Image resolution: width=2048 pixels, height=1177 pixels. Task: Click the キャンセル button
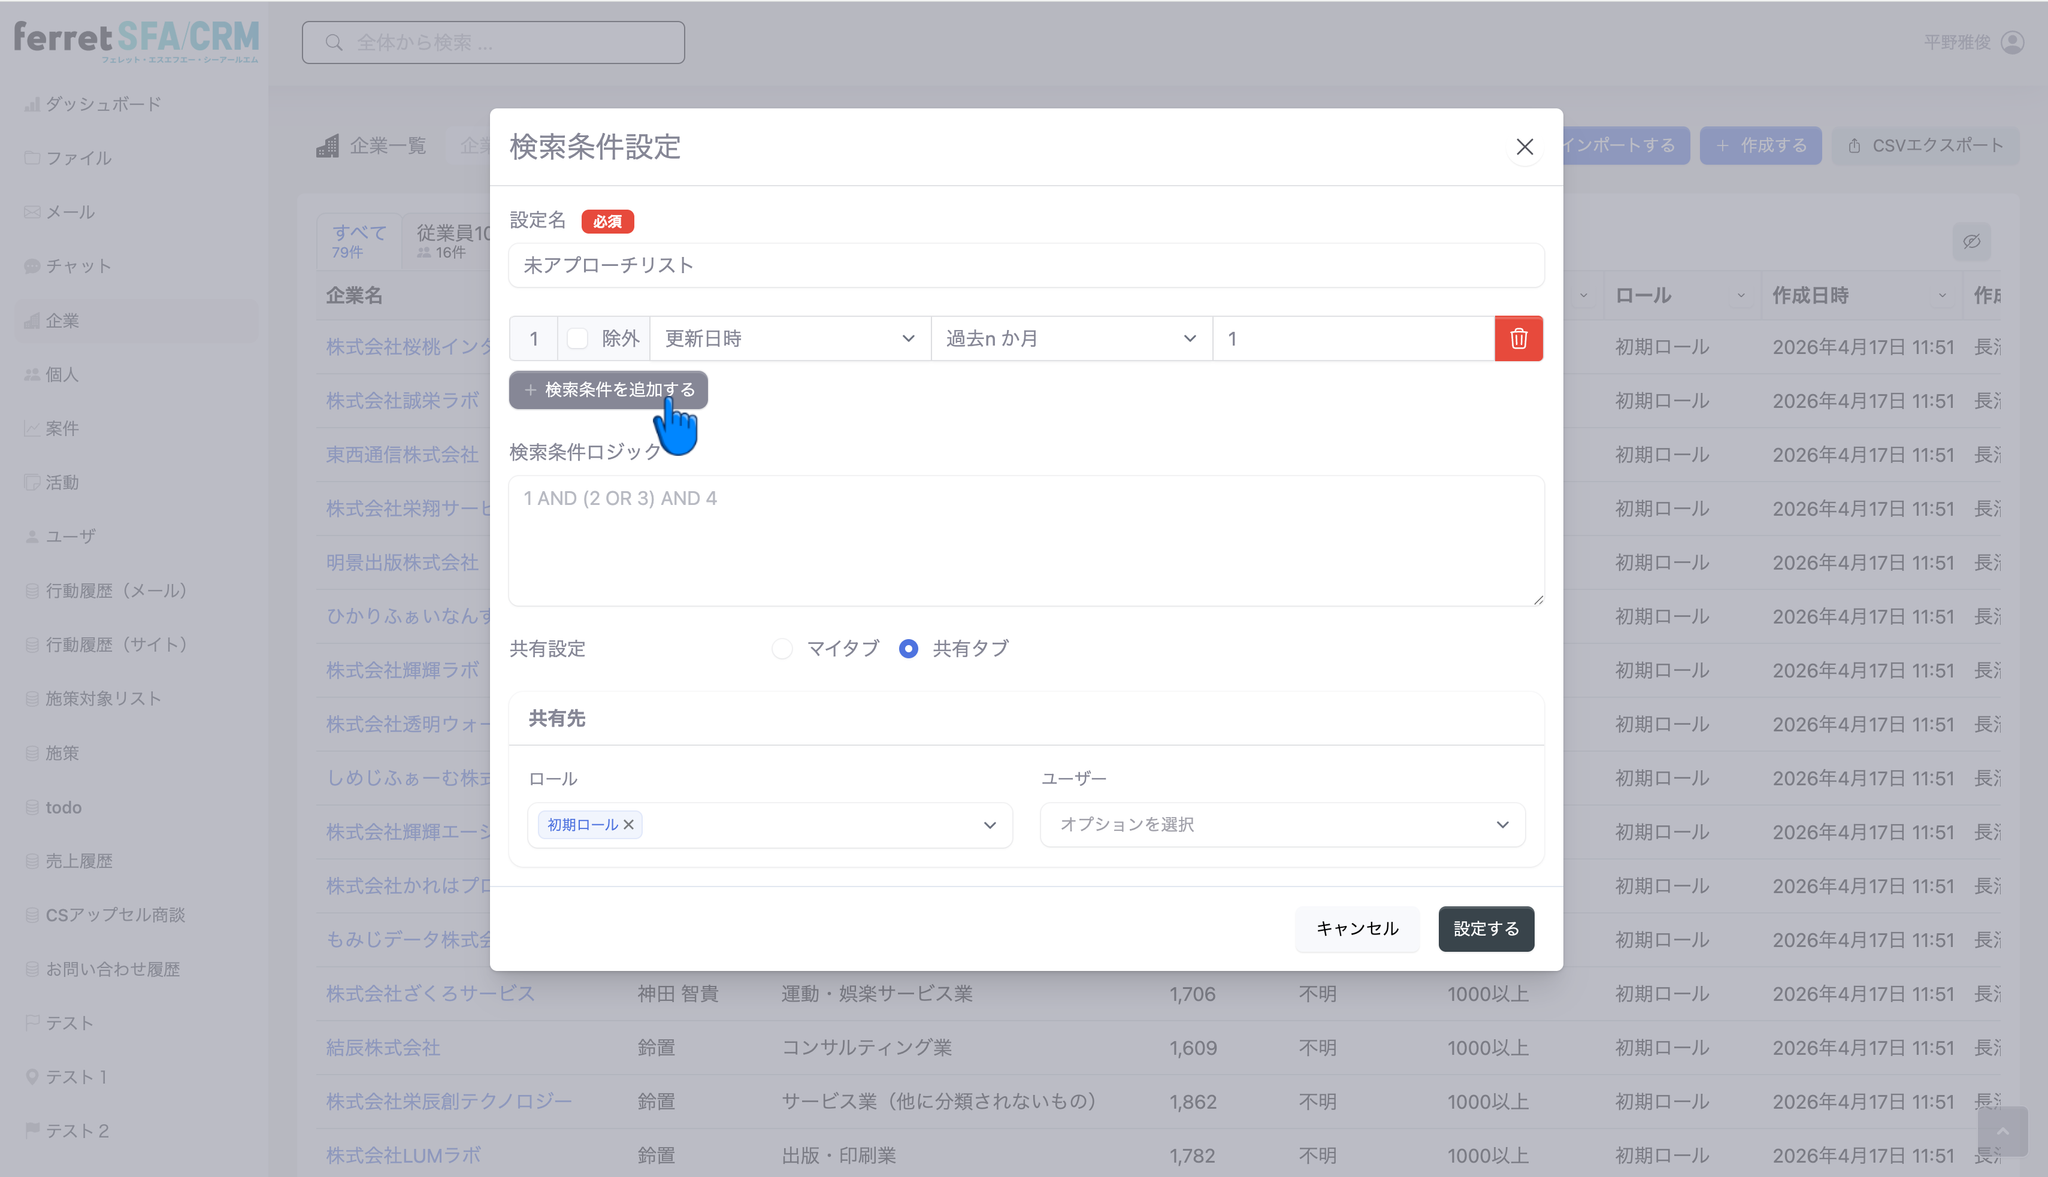(1357, 929)
